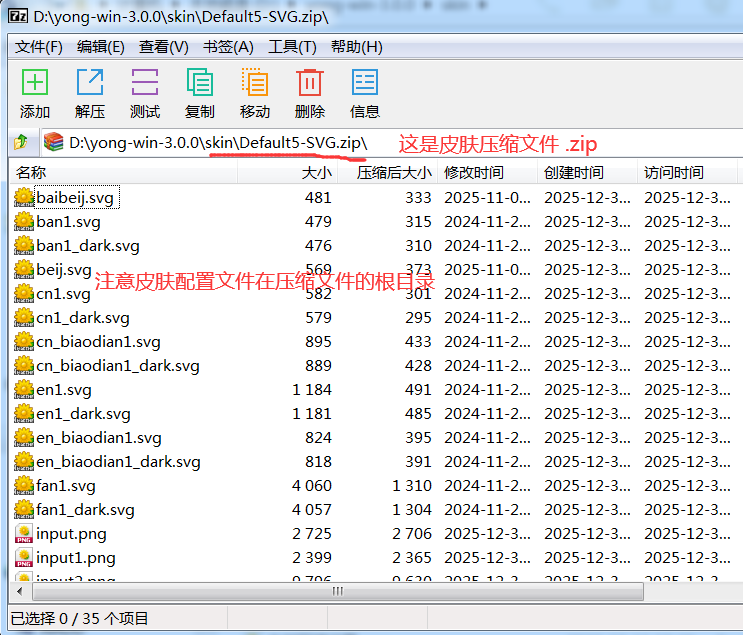Sort by Name (名称) column header

coord(120,173)
